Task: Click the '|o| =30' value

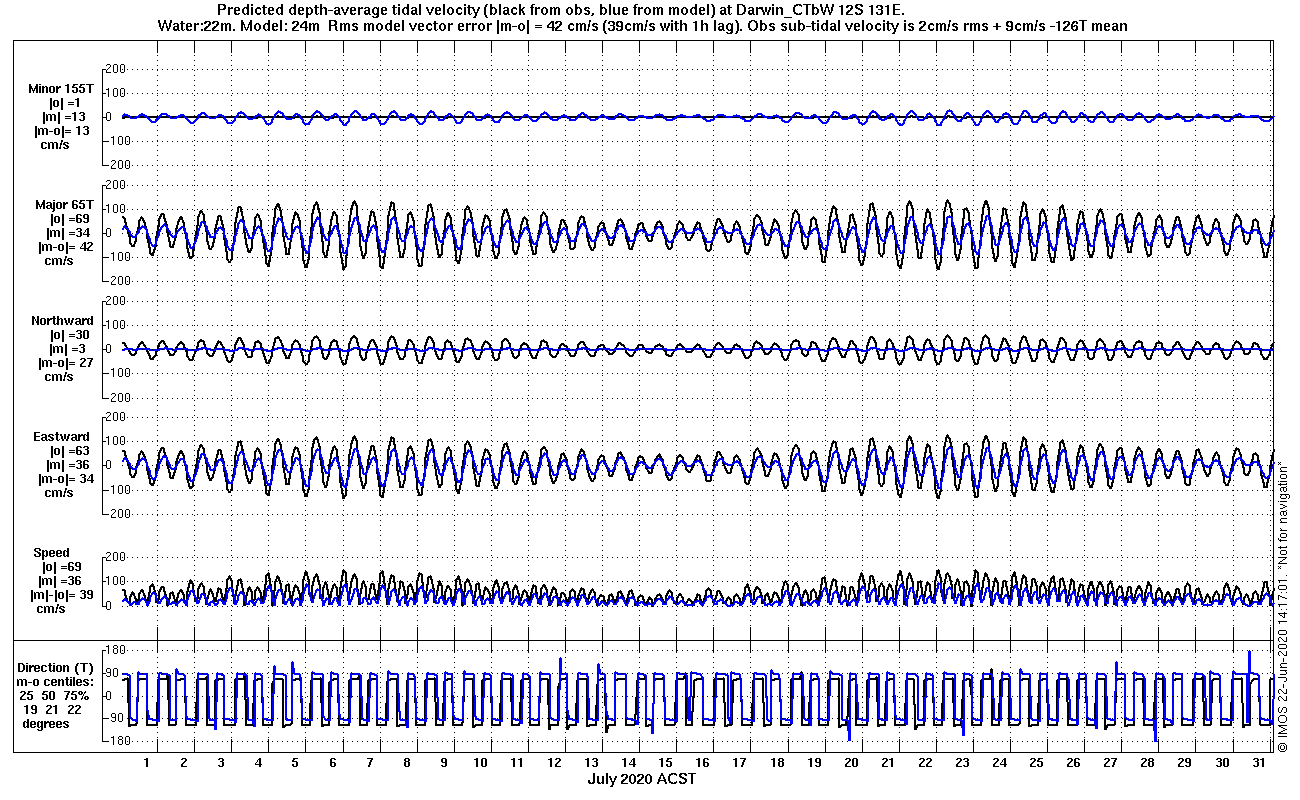Action: (x=69, y=335)
